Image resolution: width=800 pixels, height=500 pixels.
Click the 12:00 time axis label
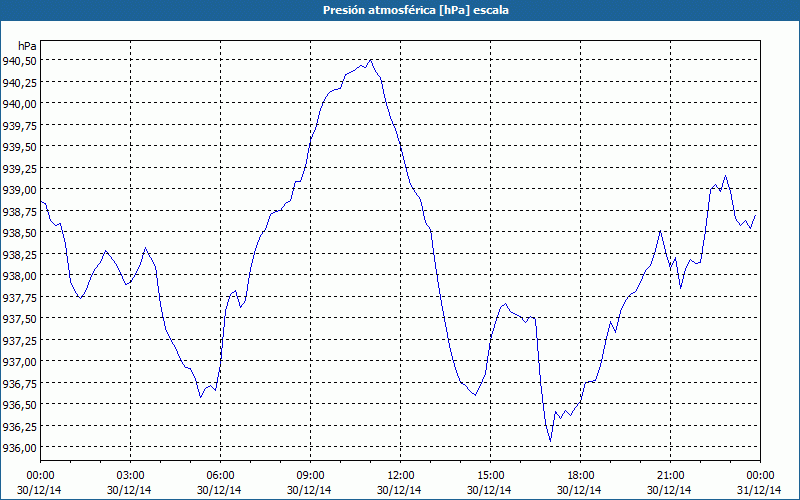pyautogui.click(x=401, y=476)
